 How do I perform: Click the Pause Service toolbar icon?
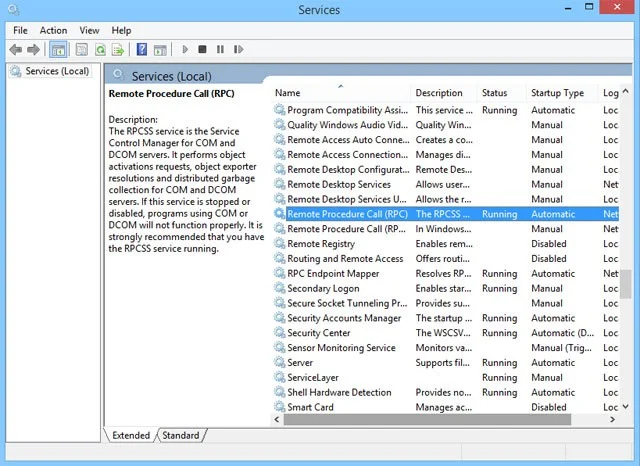(220, 49)
